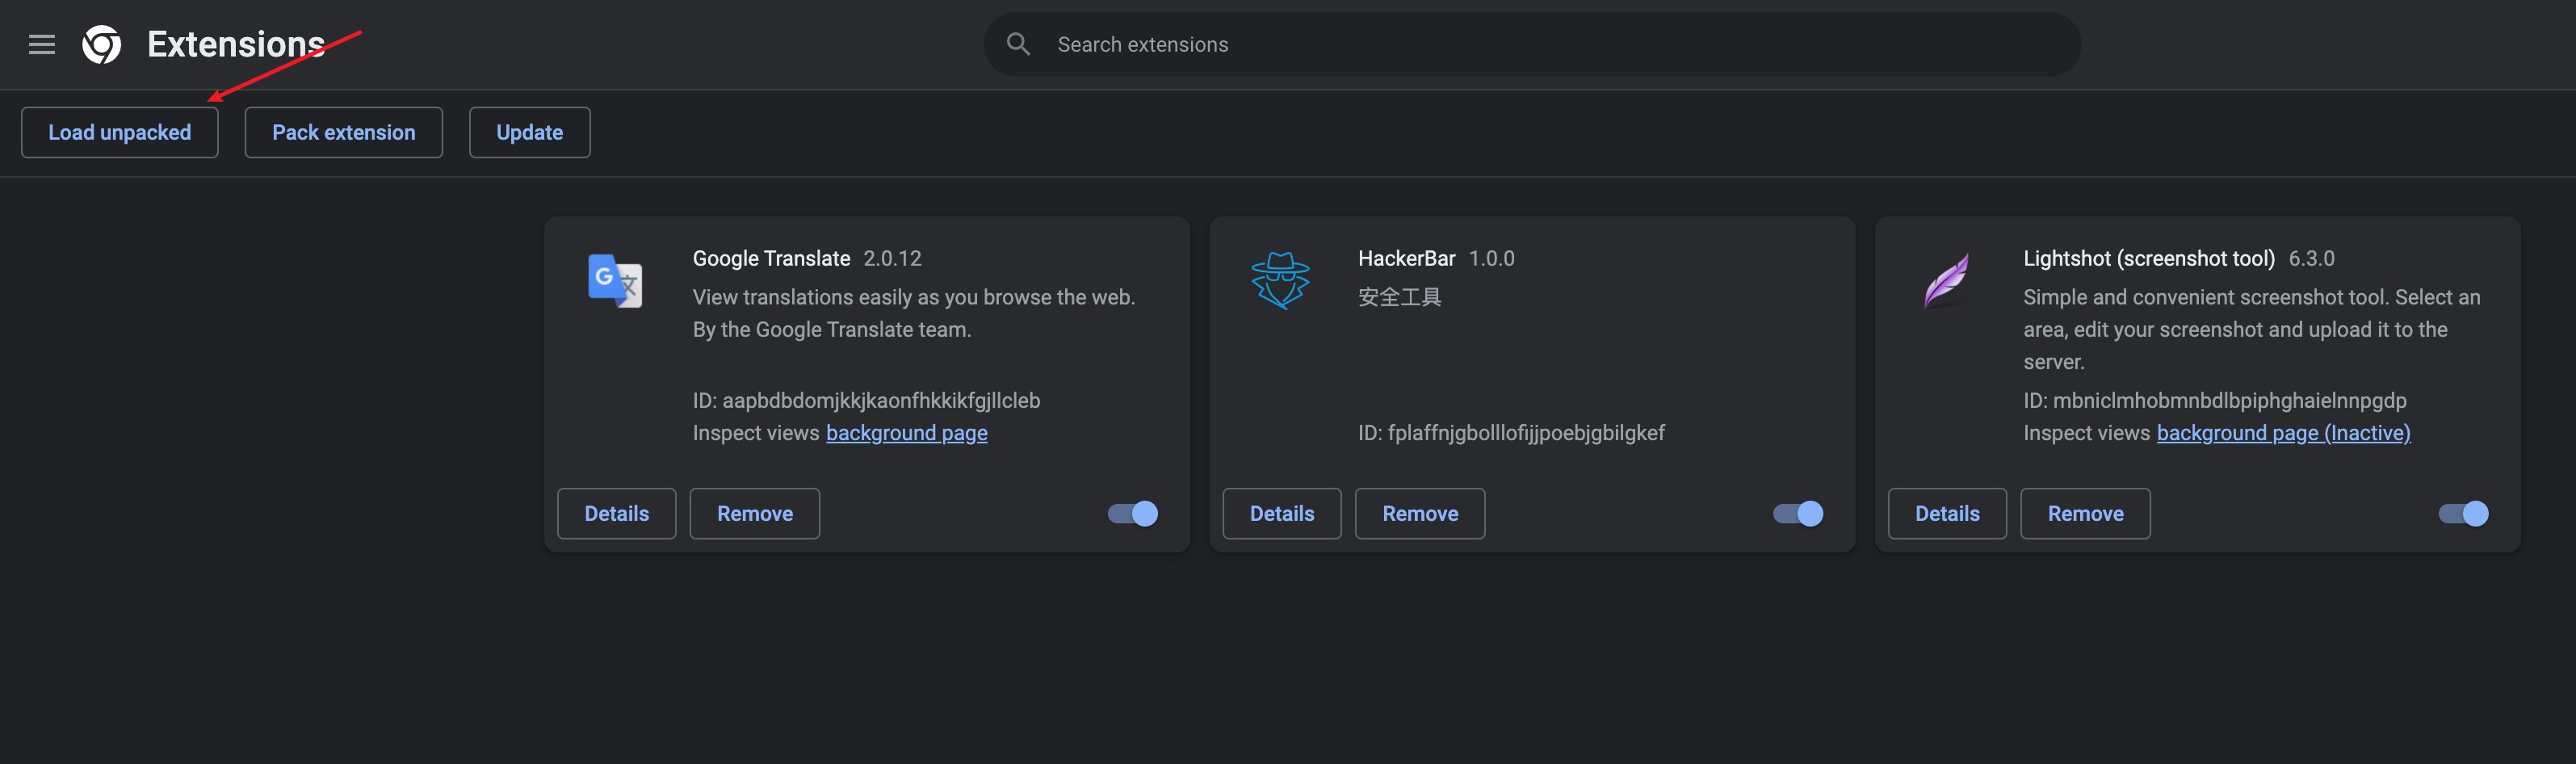
Task: Click the Chrome logo icon
Action: point(102,44)
